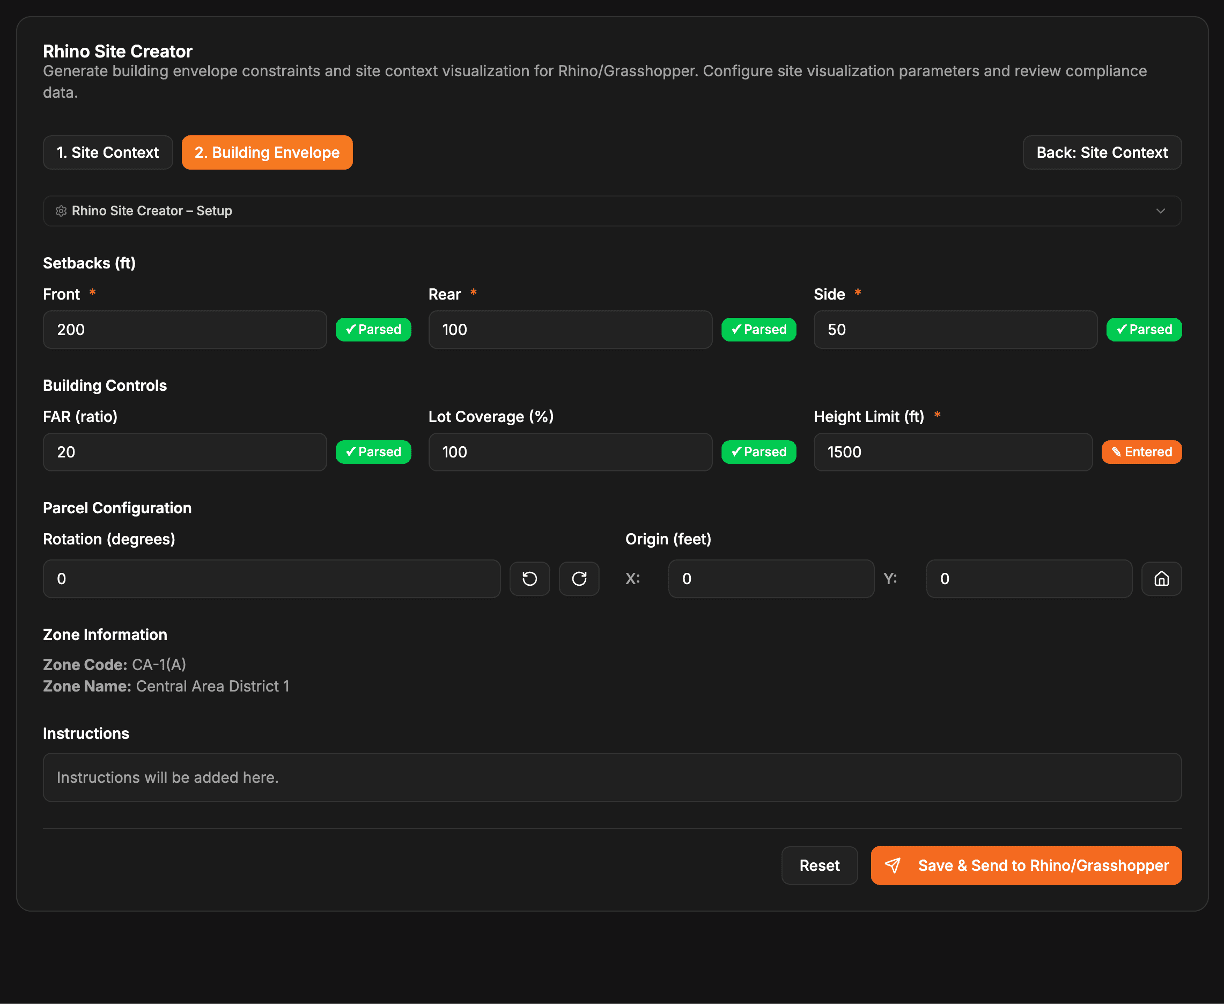Click rotate clockwise icon
The height and width of the screenshot is (1004, 1224).
[x=579, y=579]
